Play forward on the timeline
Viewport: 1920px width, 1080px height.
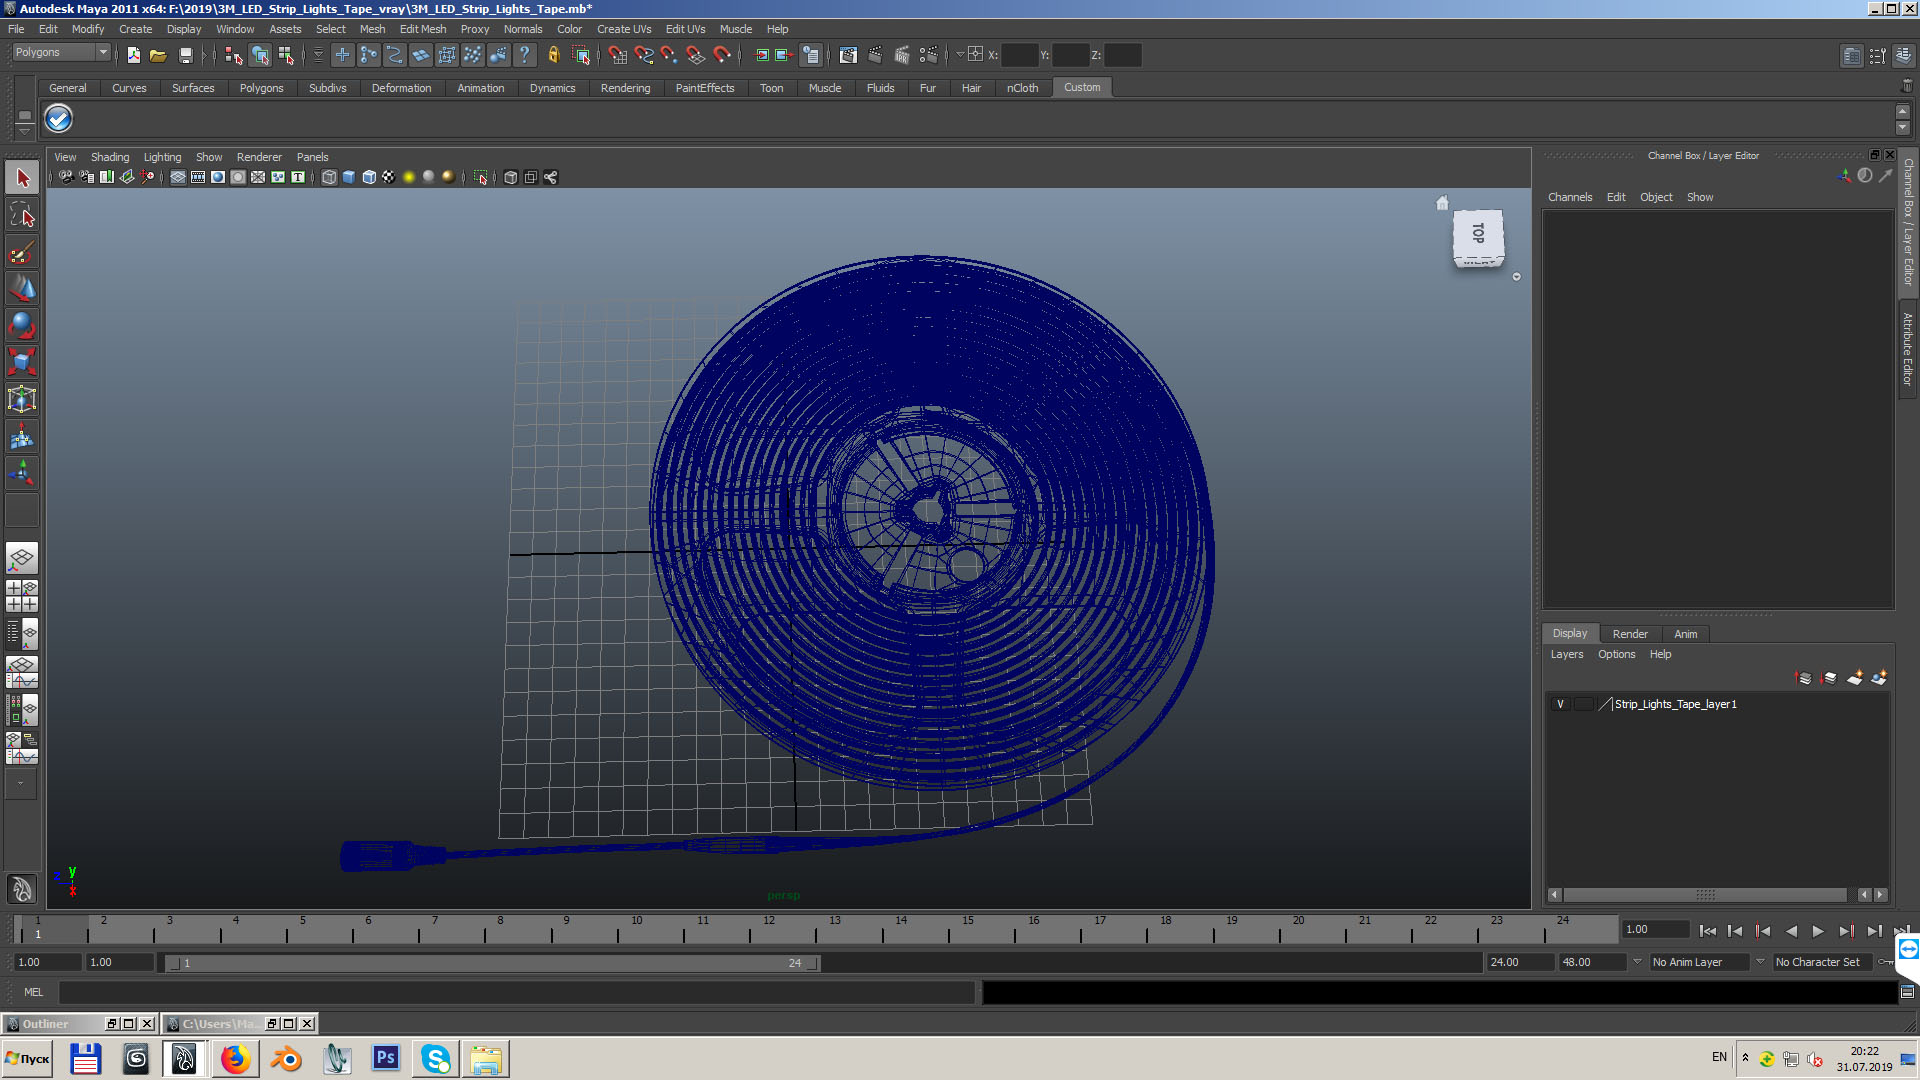click(x=1818, y=931)
